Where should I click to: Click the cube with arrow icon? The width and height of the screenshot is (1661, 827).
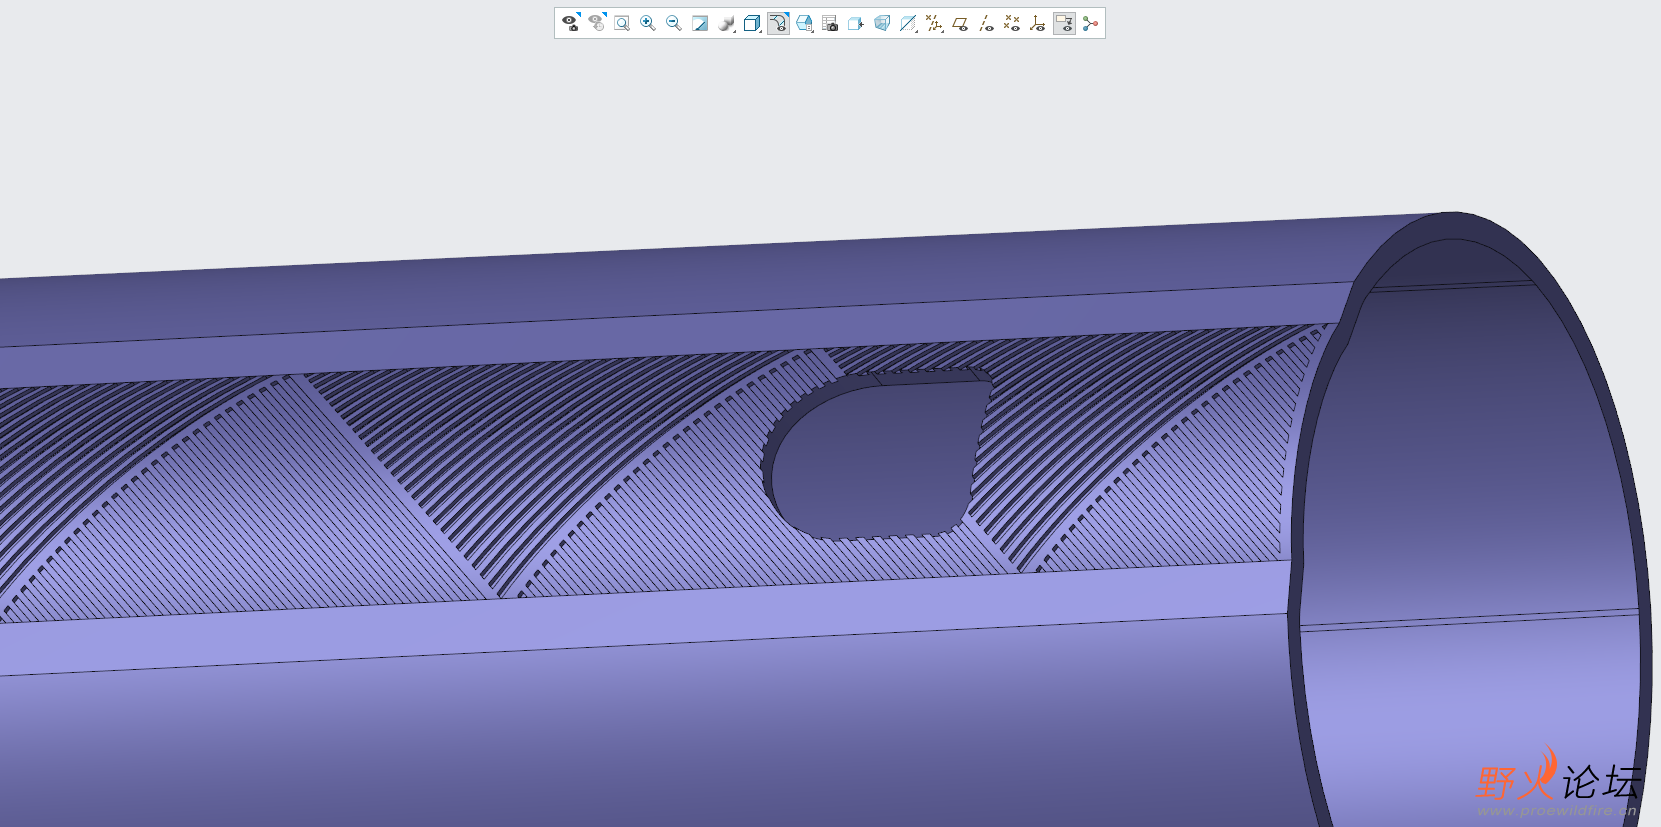(x=856, y=23)
